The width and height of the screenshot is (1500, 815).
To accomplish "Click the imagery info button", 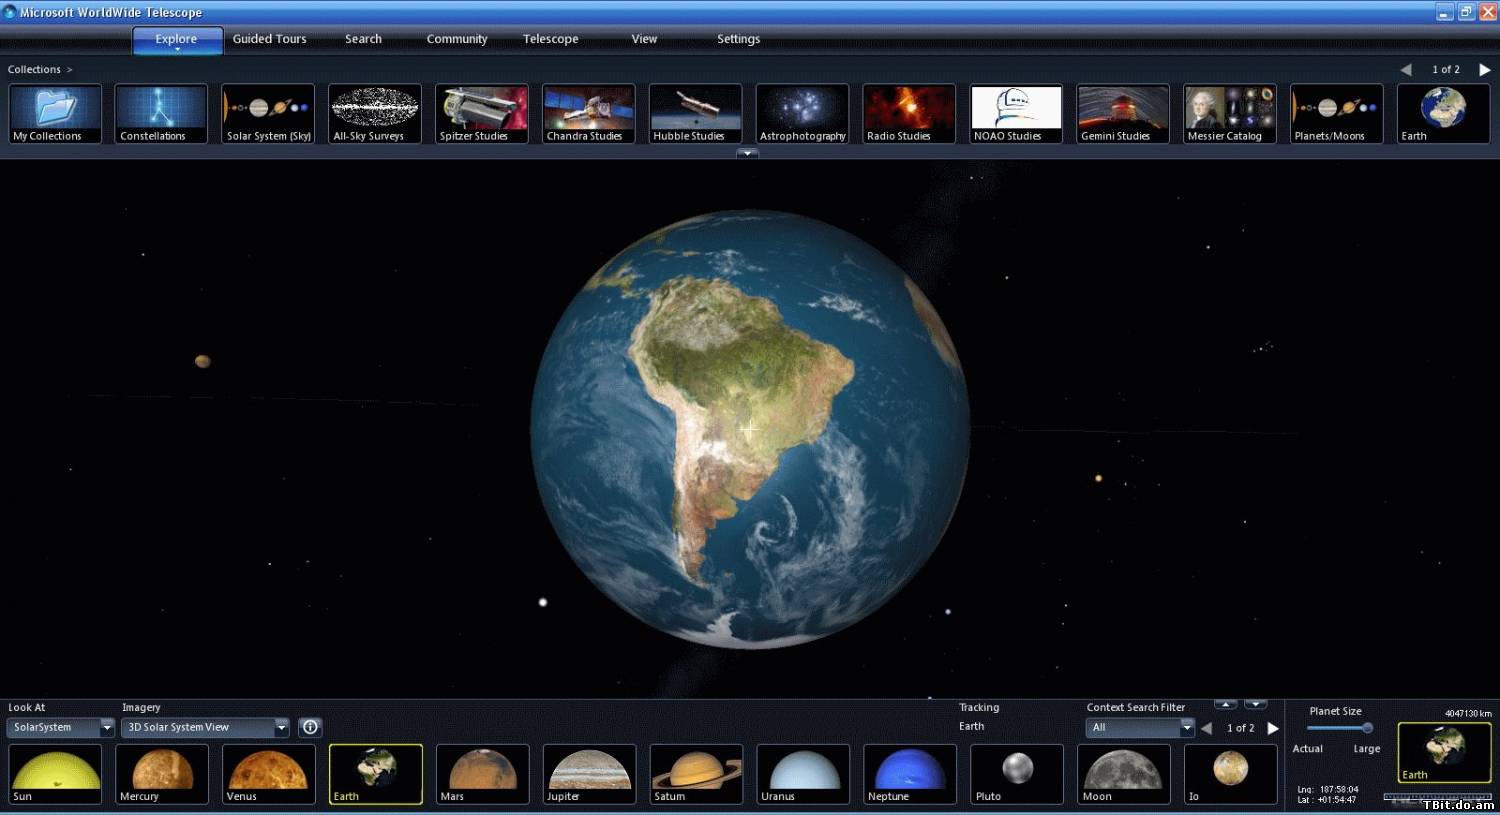I will pyautogui.click(x=310, y=727).
